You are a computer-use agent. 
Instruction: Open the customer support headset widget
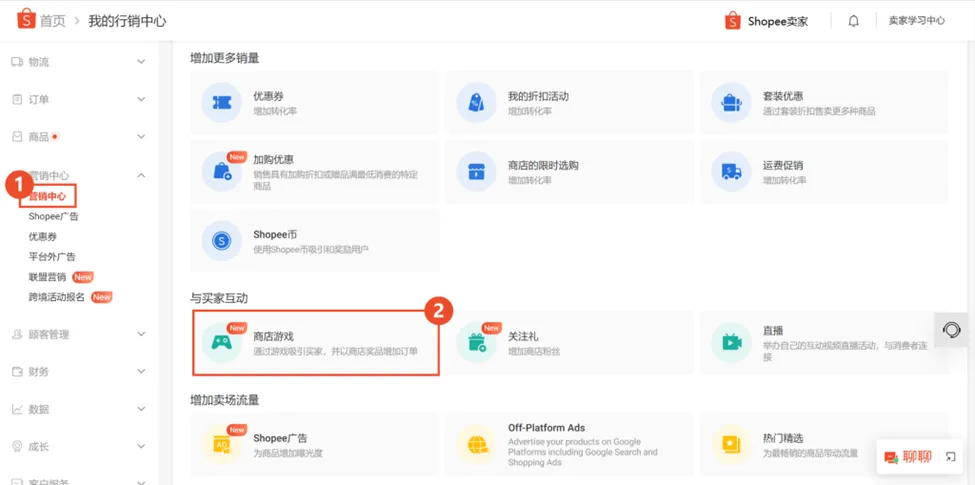[951, 329]
